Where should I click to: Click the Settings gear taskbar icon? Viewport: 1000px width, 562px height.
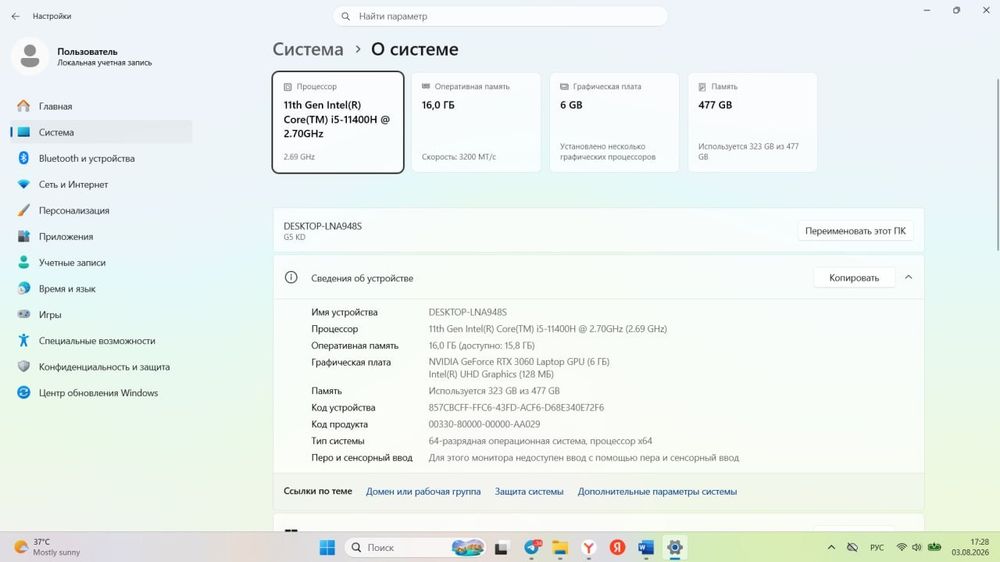click(x=675, y=547)
